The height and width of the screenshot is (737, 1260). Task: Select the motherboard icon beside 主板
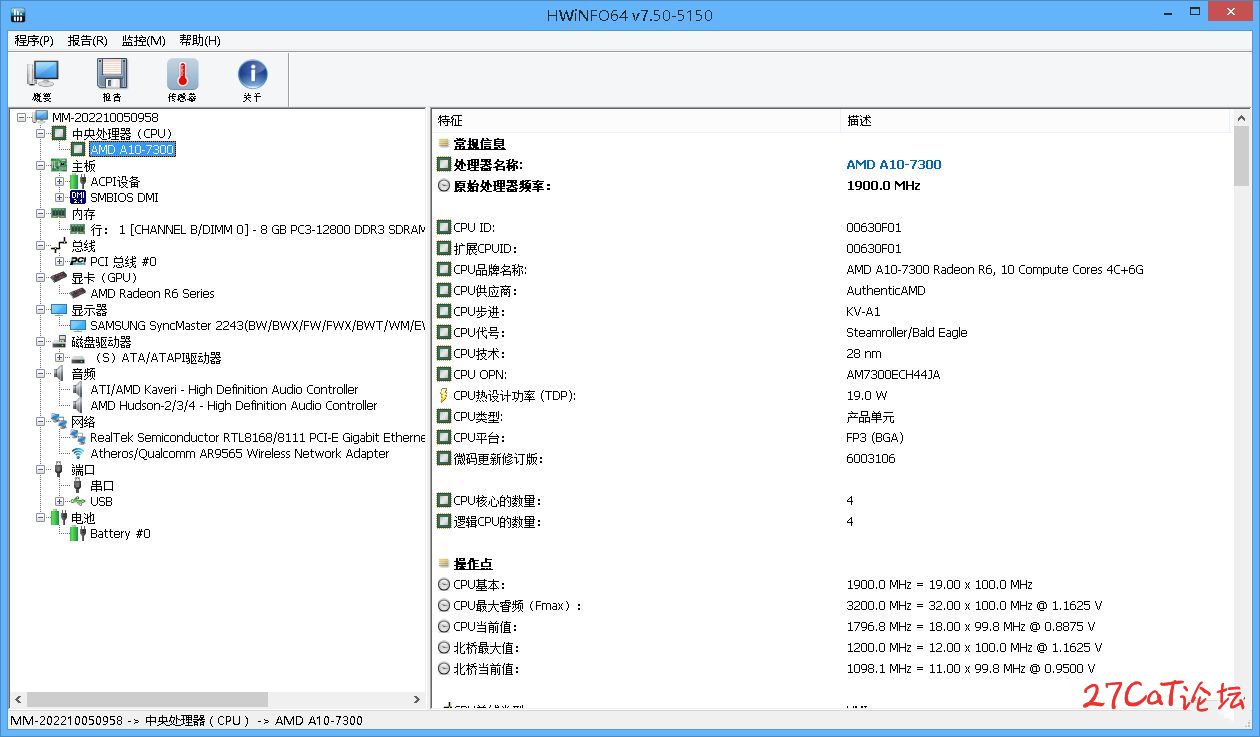point(60,165)
